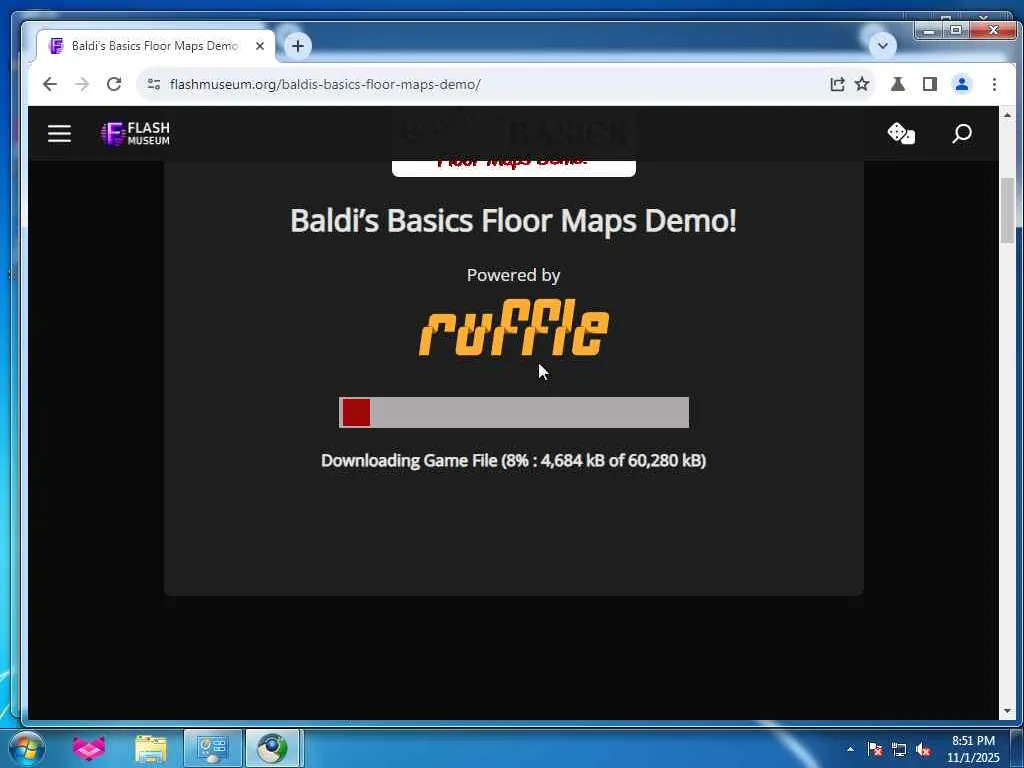1024x768 pixels.
Task: Minimize the Chrome window
Action: tap(928, 29)
